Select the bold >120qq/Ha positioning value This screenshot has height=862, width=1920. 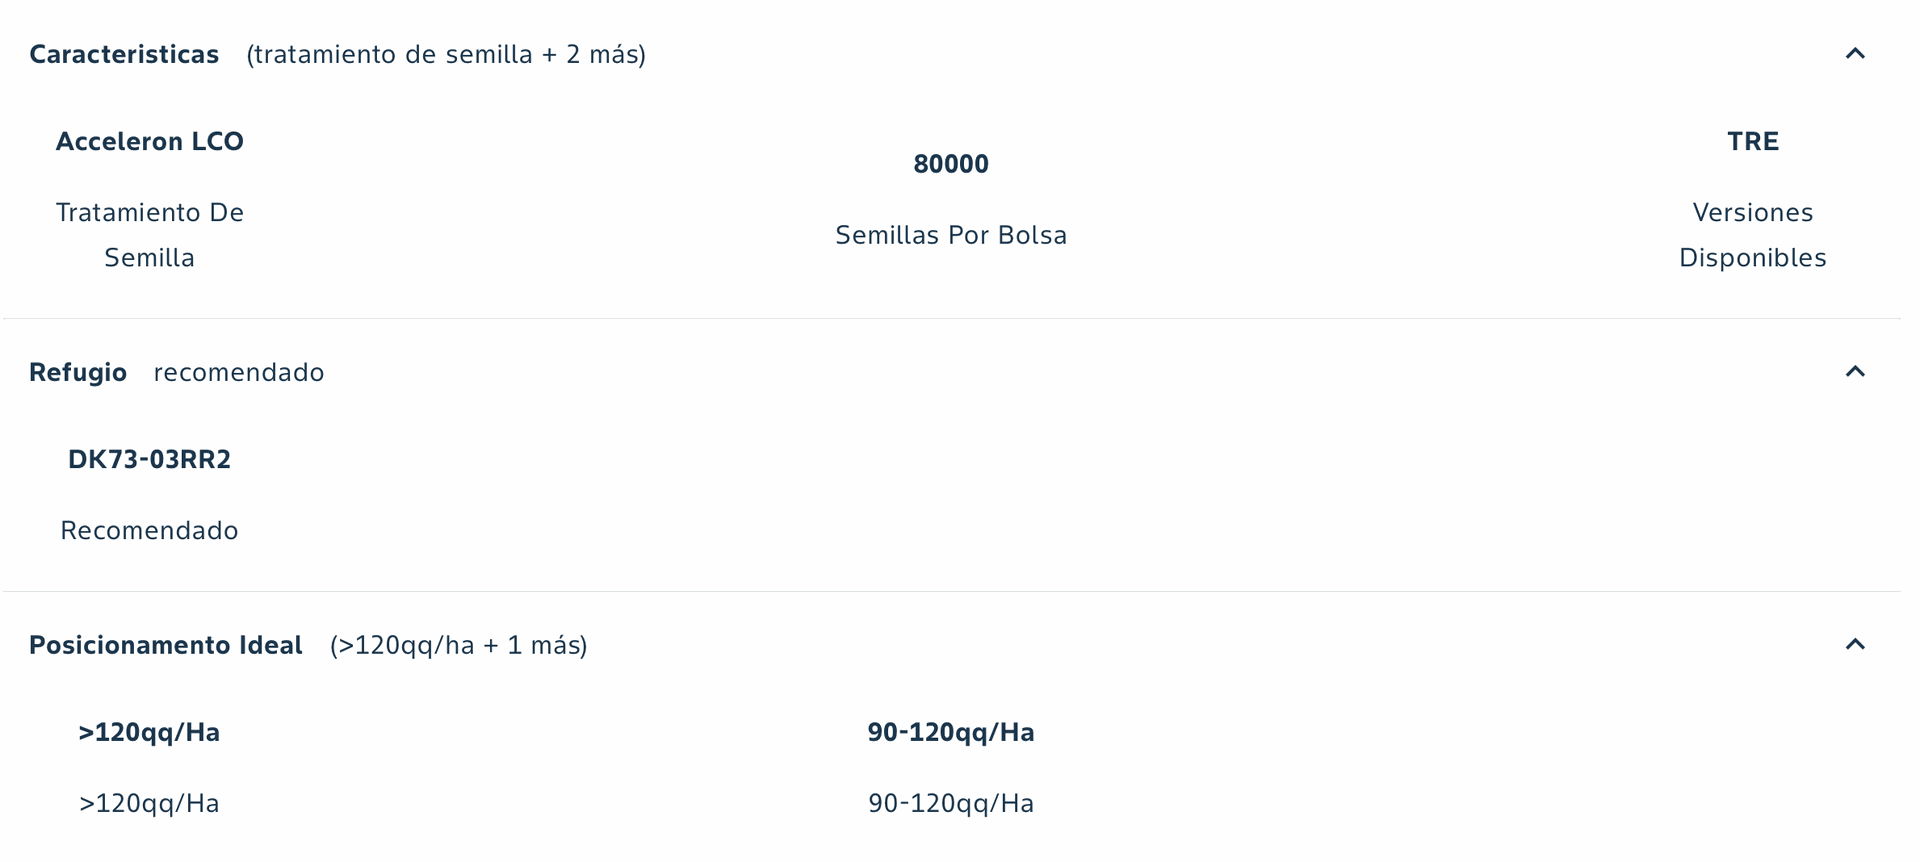click(150, 732)
